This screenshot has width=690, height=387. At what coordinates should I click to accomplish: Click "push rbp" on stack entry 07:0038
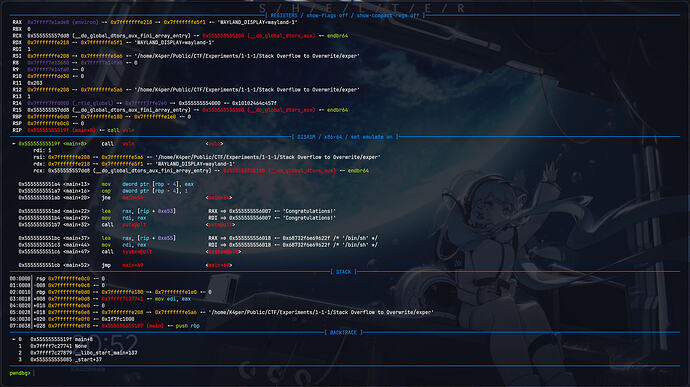pos(188,326)
